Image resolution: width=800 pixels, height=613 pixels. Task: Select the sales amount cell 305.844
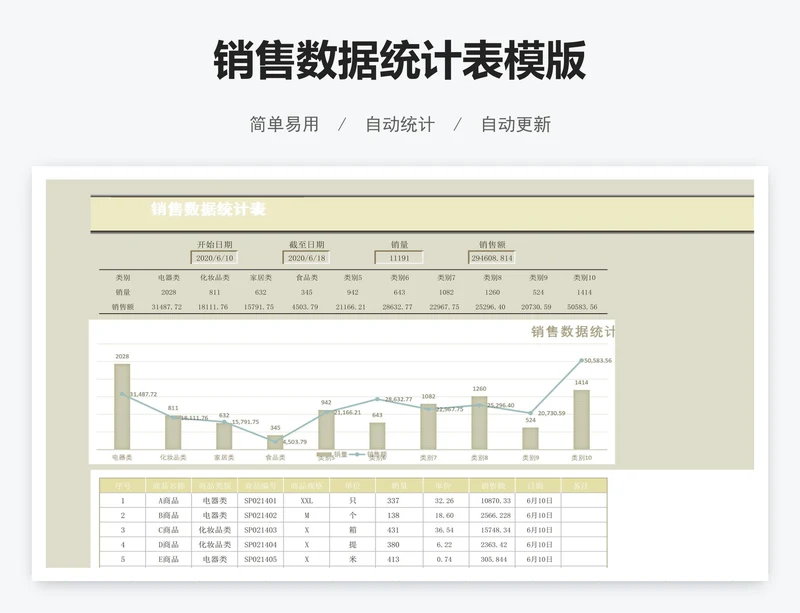pyautogui.click(x=494, y=559)
